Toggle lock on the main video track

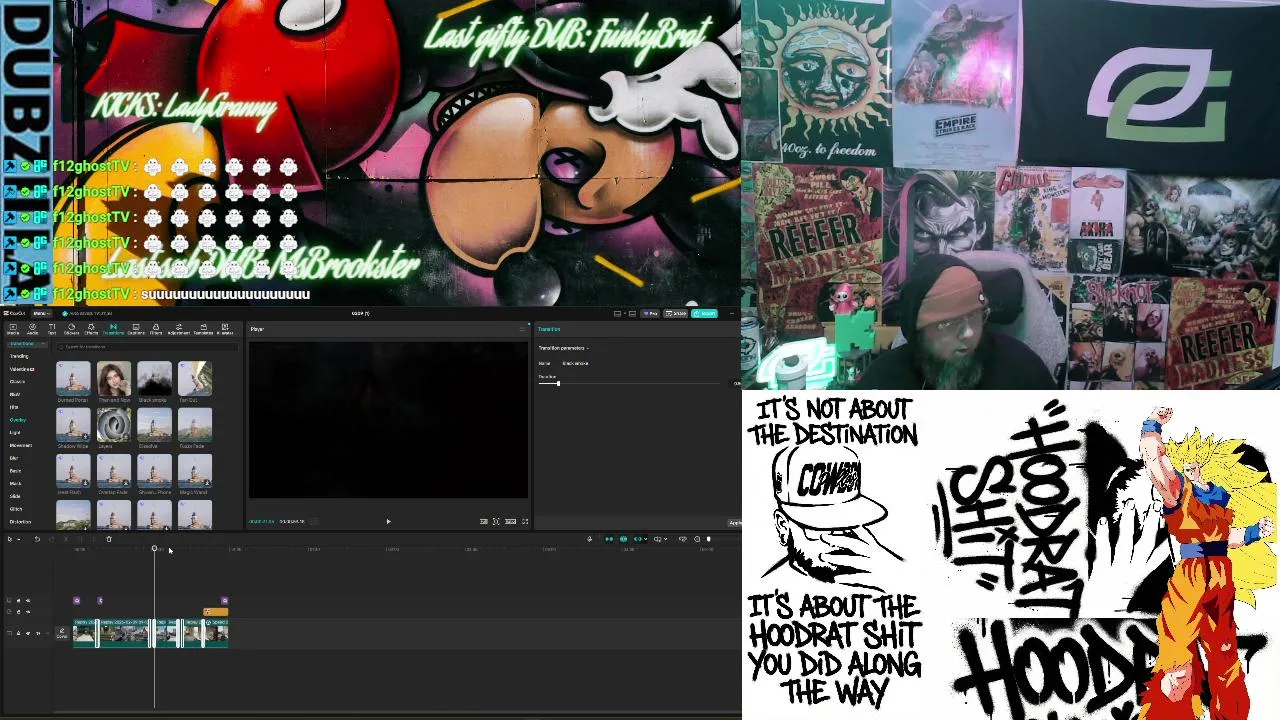click(x=18, y=633)
